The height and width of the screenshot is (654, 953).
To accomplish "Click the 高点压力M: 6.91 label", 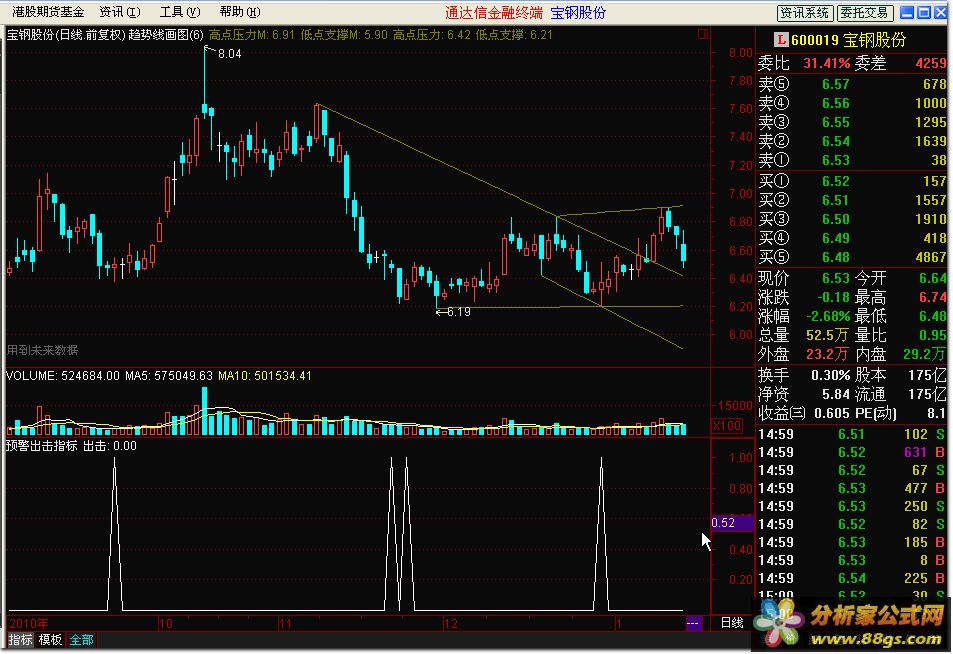I will 252,35.
